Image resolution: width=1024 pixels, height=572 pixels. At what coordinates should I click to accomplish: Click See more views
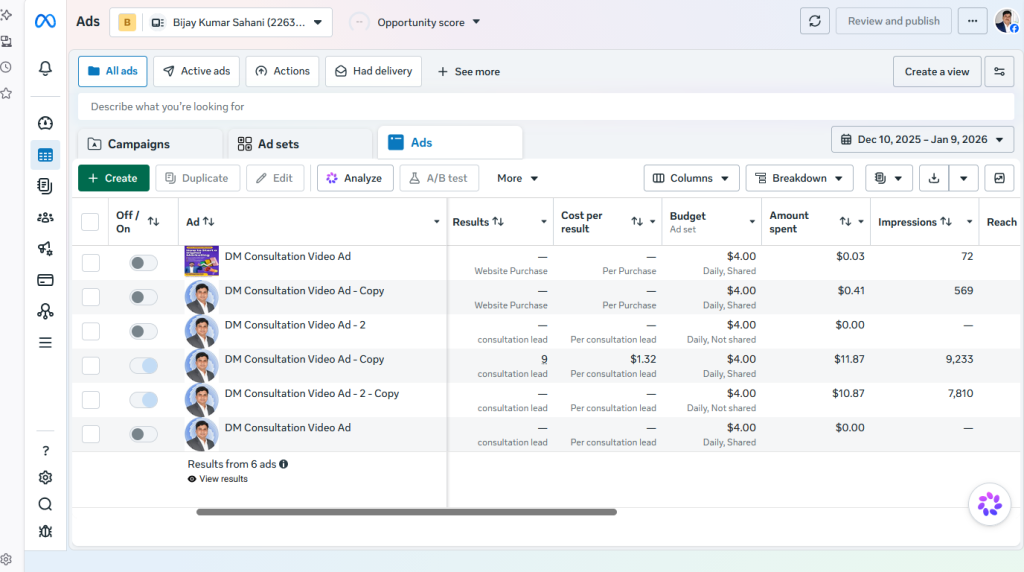(469, 72)
